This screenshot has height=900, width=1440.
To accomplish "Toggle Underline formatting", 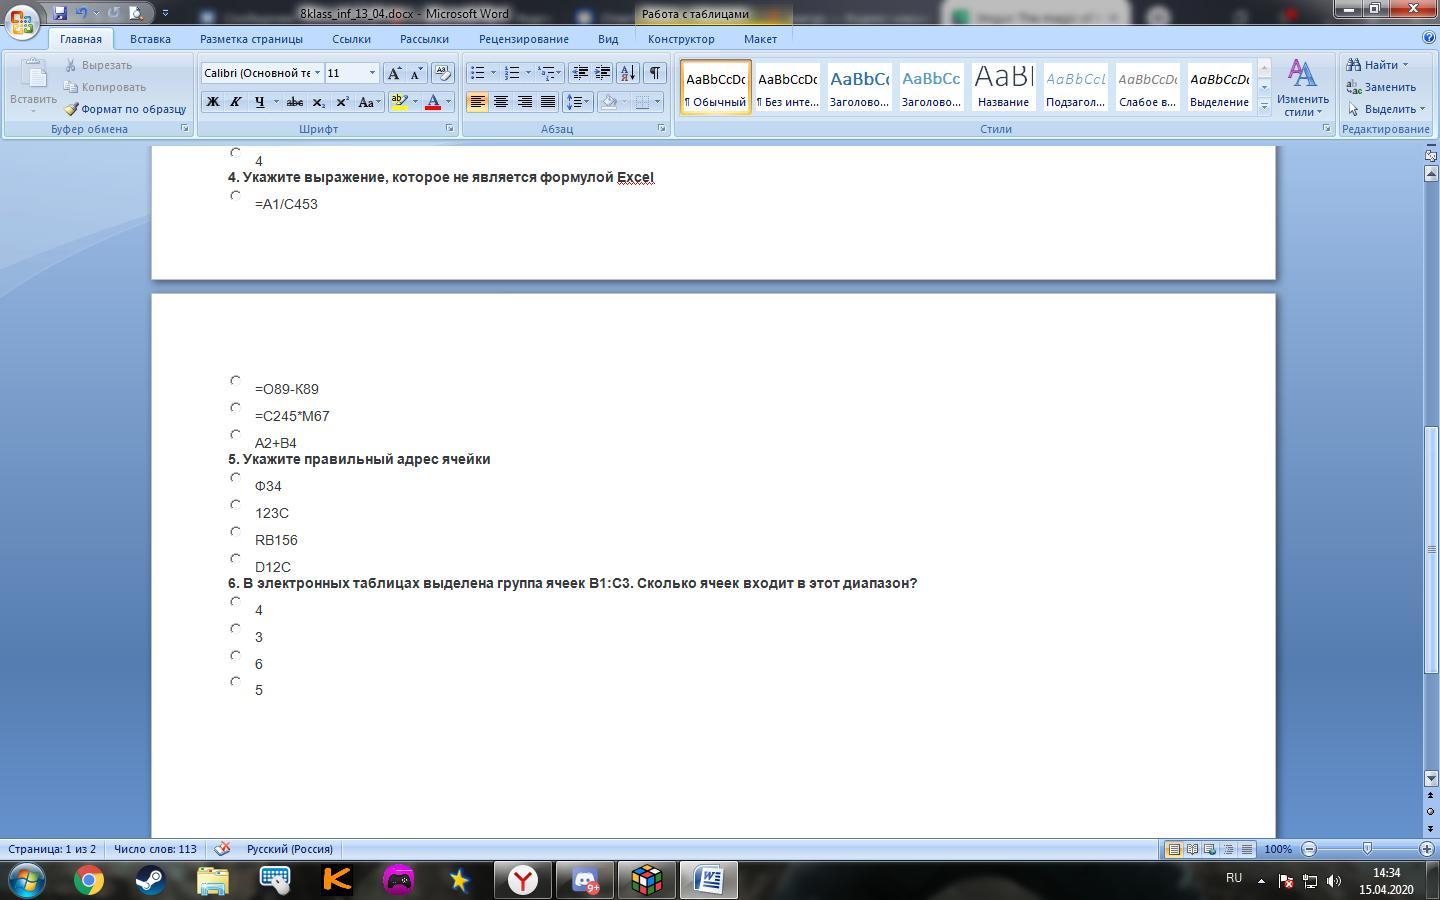I will pyautogui.click(x=260, y=102).
